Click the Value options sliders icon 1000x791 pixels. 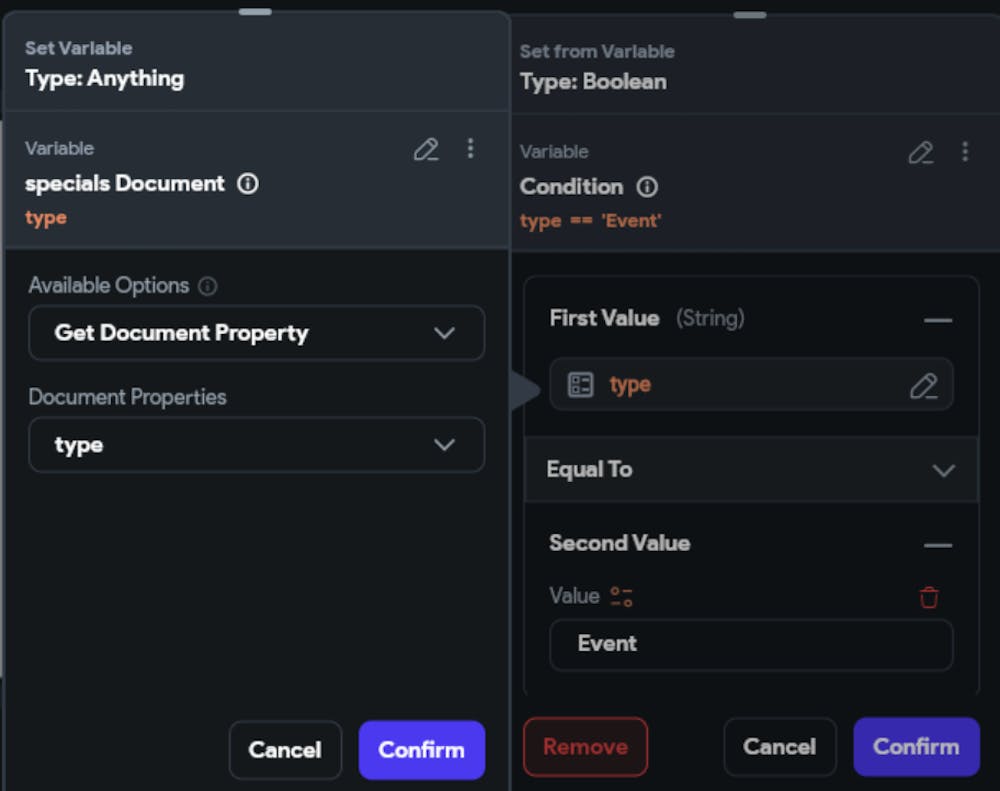tap(621, 597)
